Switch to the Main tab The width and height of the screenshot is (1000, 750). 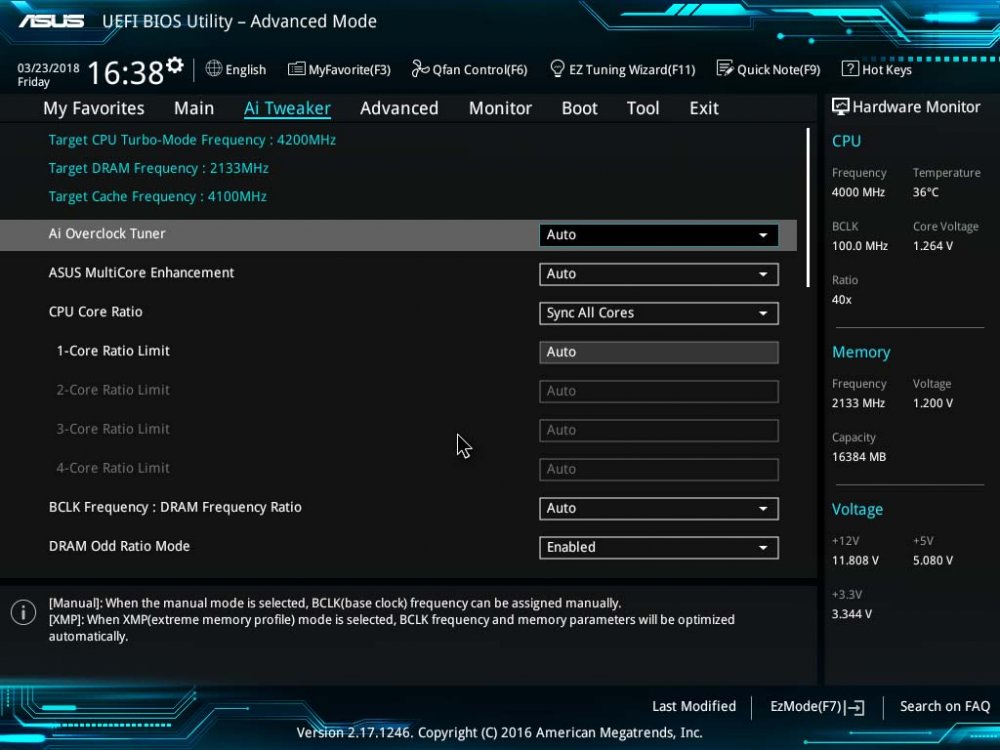click(194, 108)
